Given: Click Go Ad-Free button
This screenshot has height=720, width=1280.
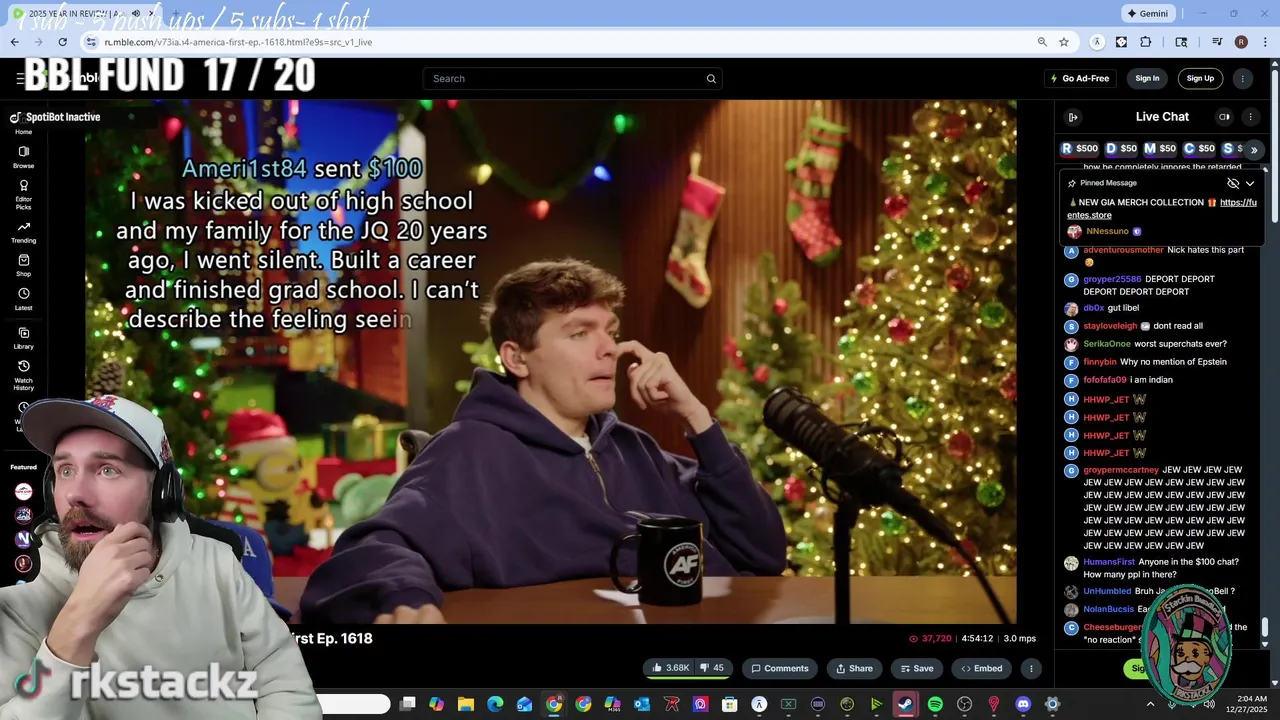Looking at the screenshot, I should coord(1079,79).
